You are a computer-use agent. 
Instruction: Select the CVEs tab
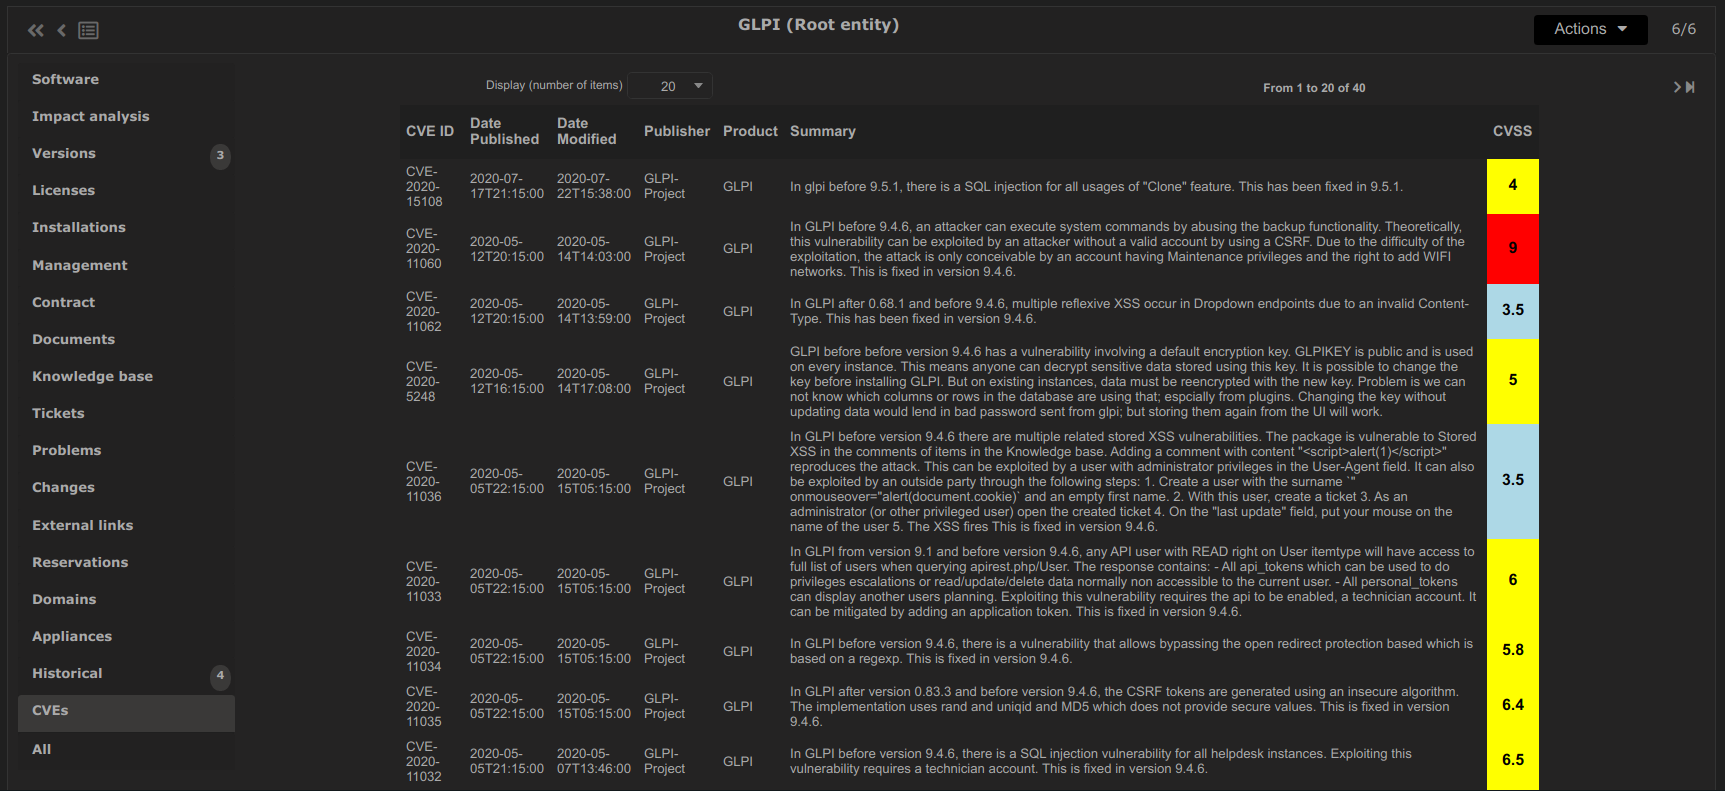point(126,713)
